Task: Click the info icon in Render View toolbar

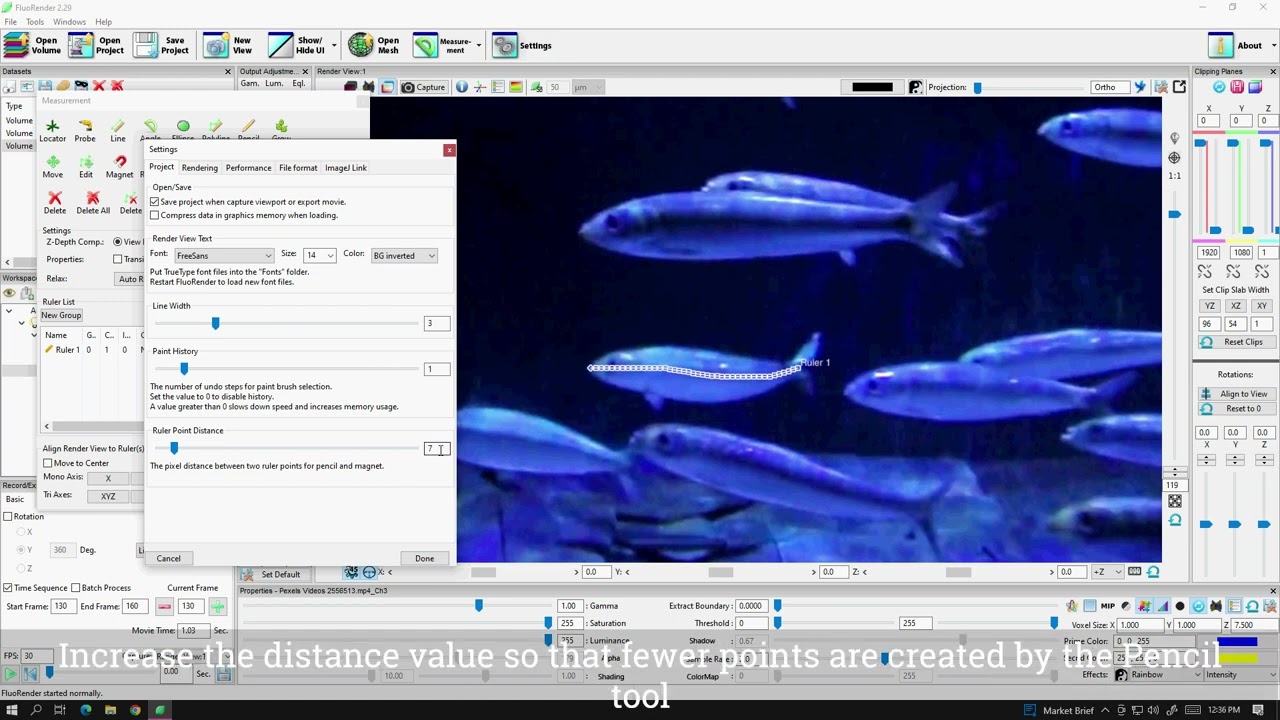Action: pyautogui.click(x=462, y=87)
